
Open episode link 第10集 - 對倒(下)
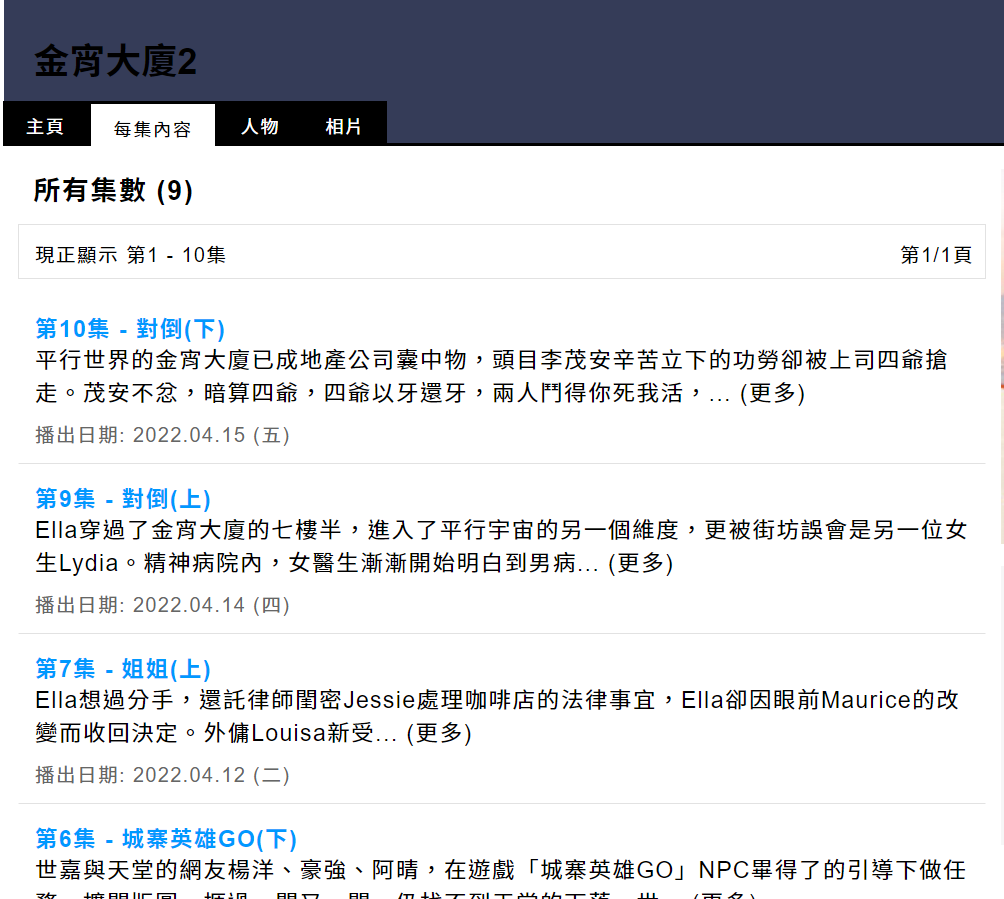(130, 329)
